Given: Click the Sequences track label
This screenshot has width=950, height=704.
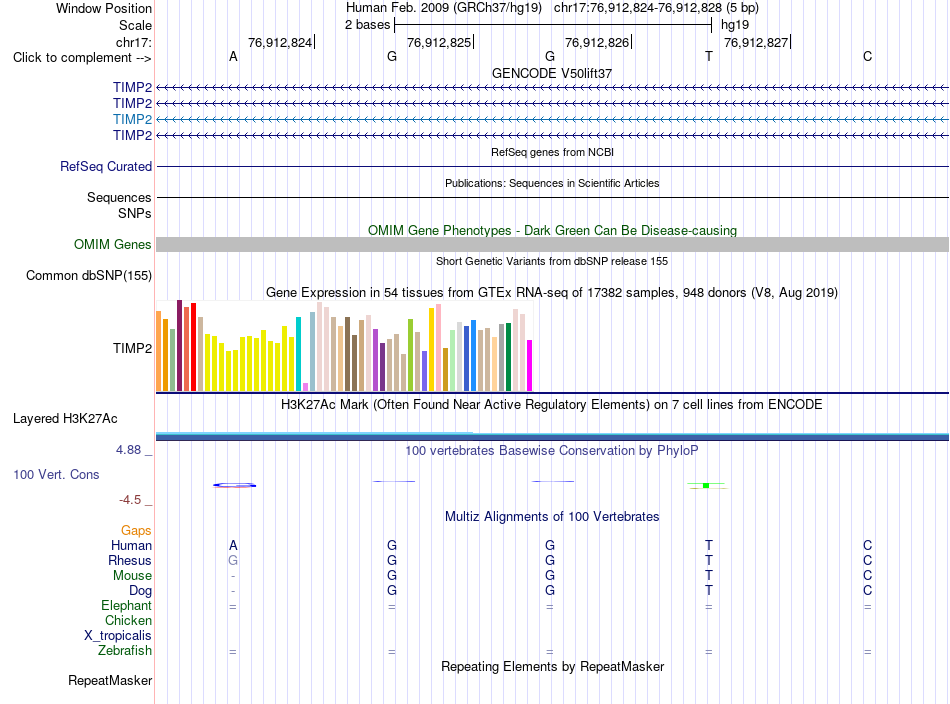Looking at the screenshot, I should tap(119, 198).
